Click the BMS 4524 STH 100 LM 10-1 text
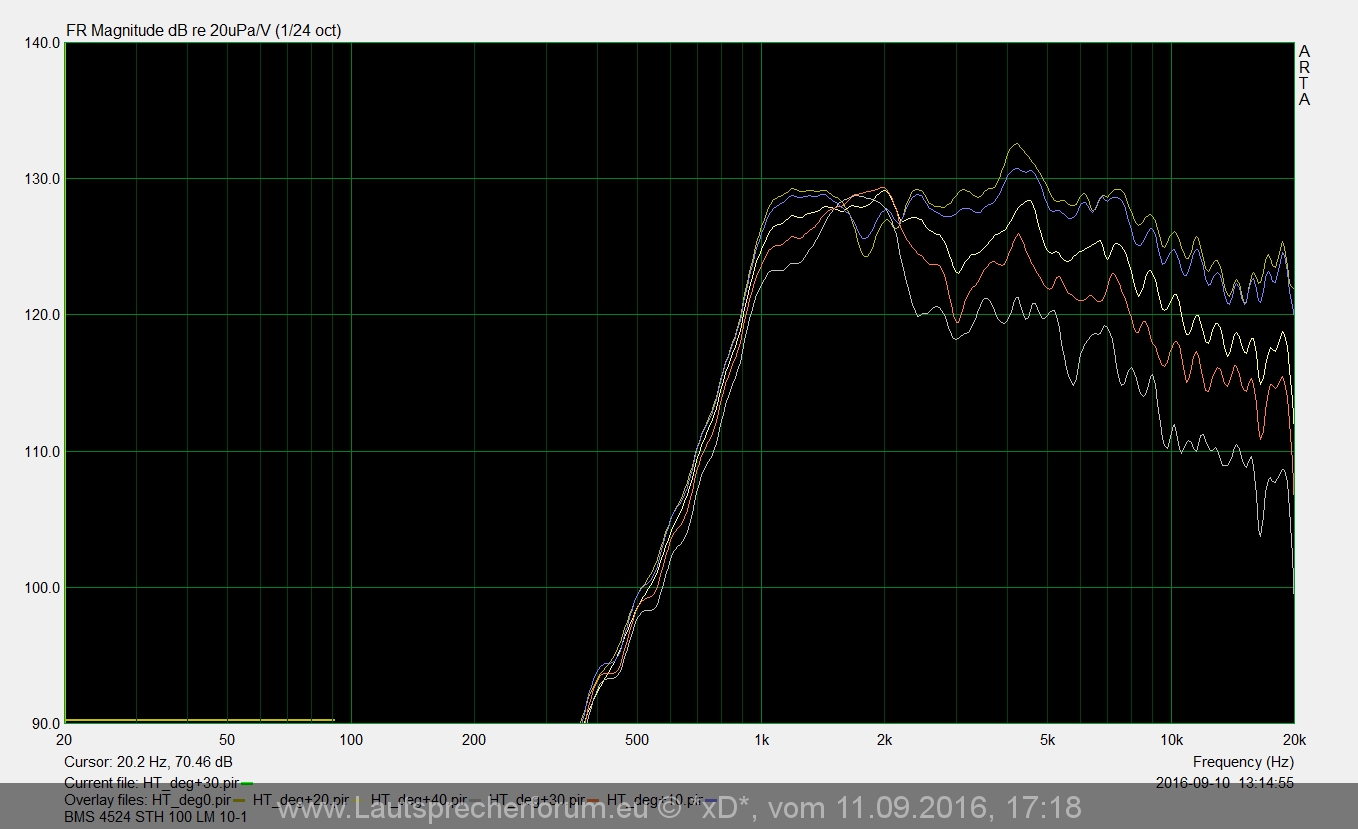 155,817
